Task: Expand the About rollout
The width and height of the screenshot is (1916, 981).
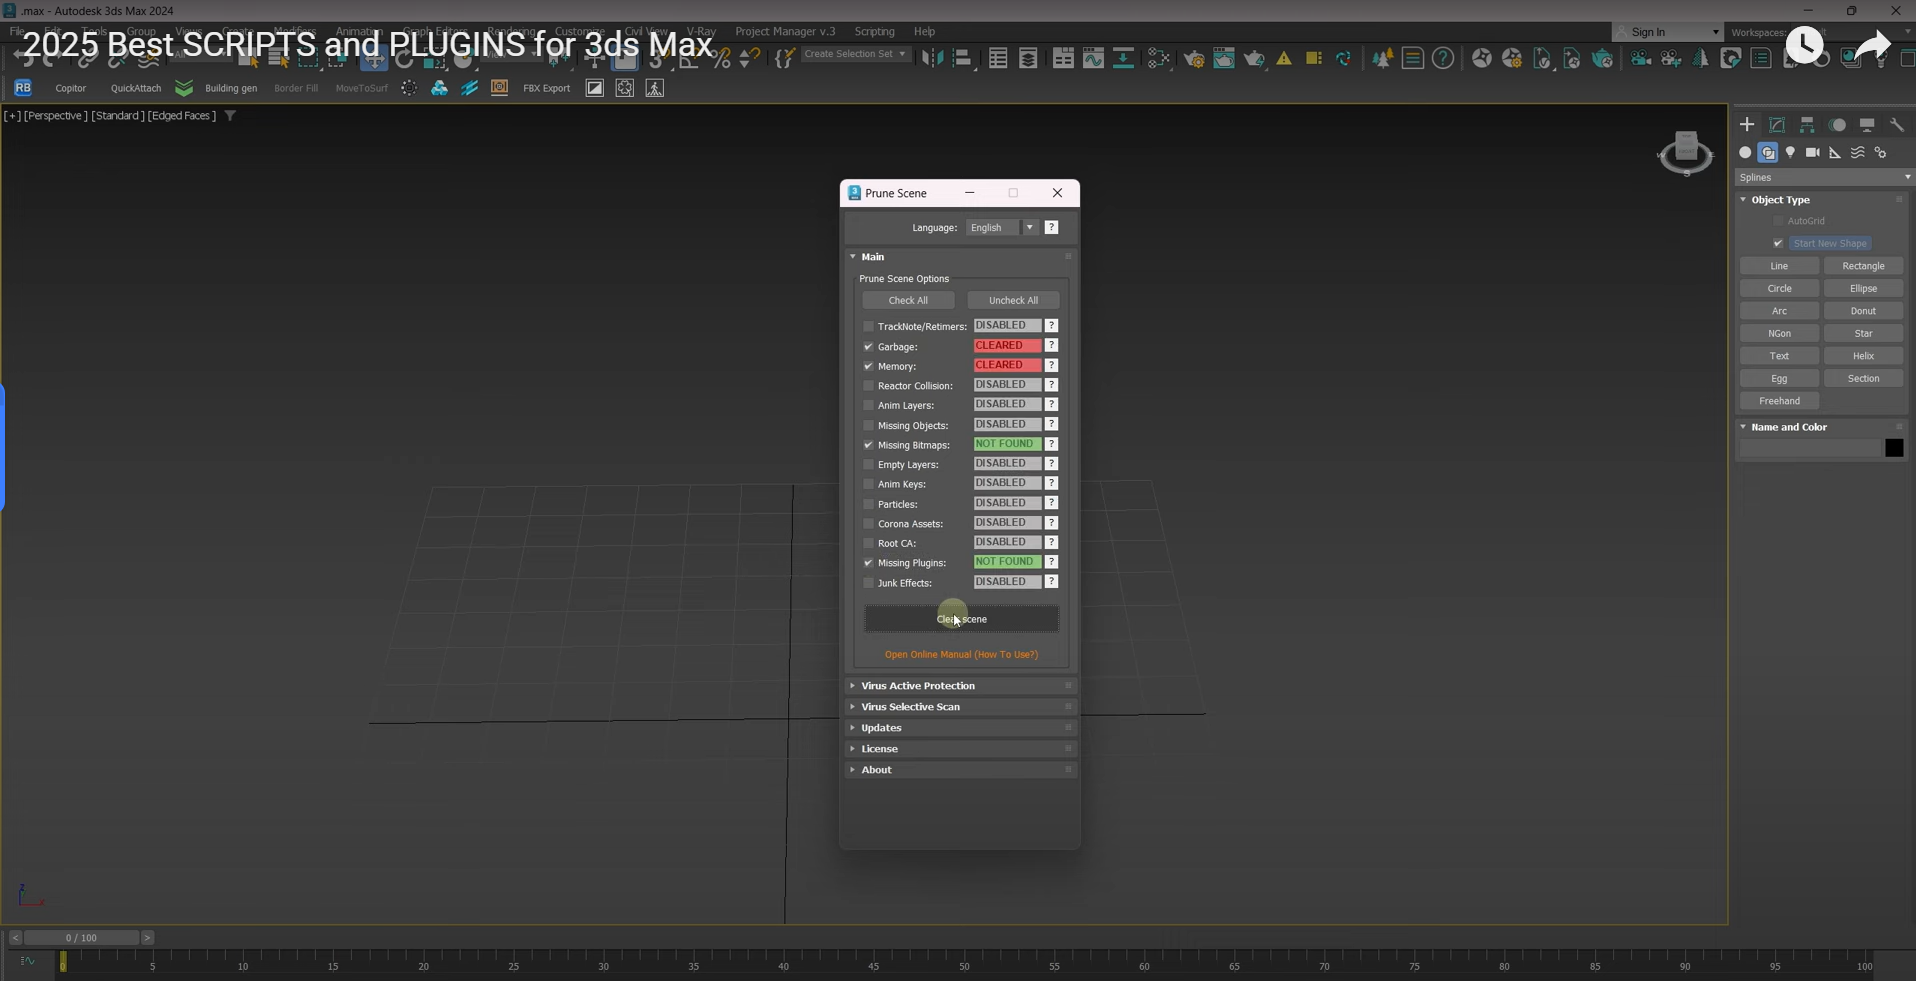Action: [x=959, y=770]
